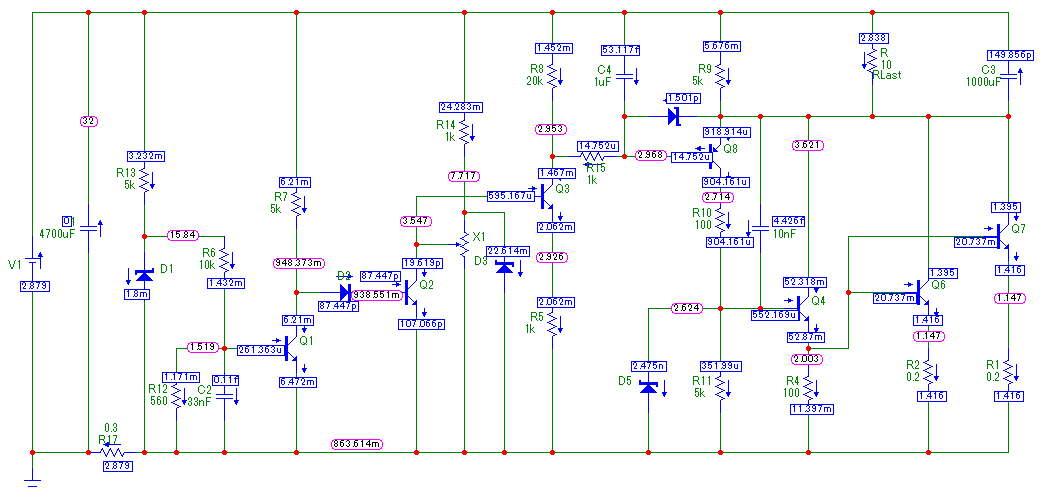
Task: Click the 22.614m current label
Action: (x=508, y=251)
